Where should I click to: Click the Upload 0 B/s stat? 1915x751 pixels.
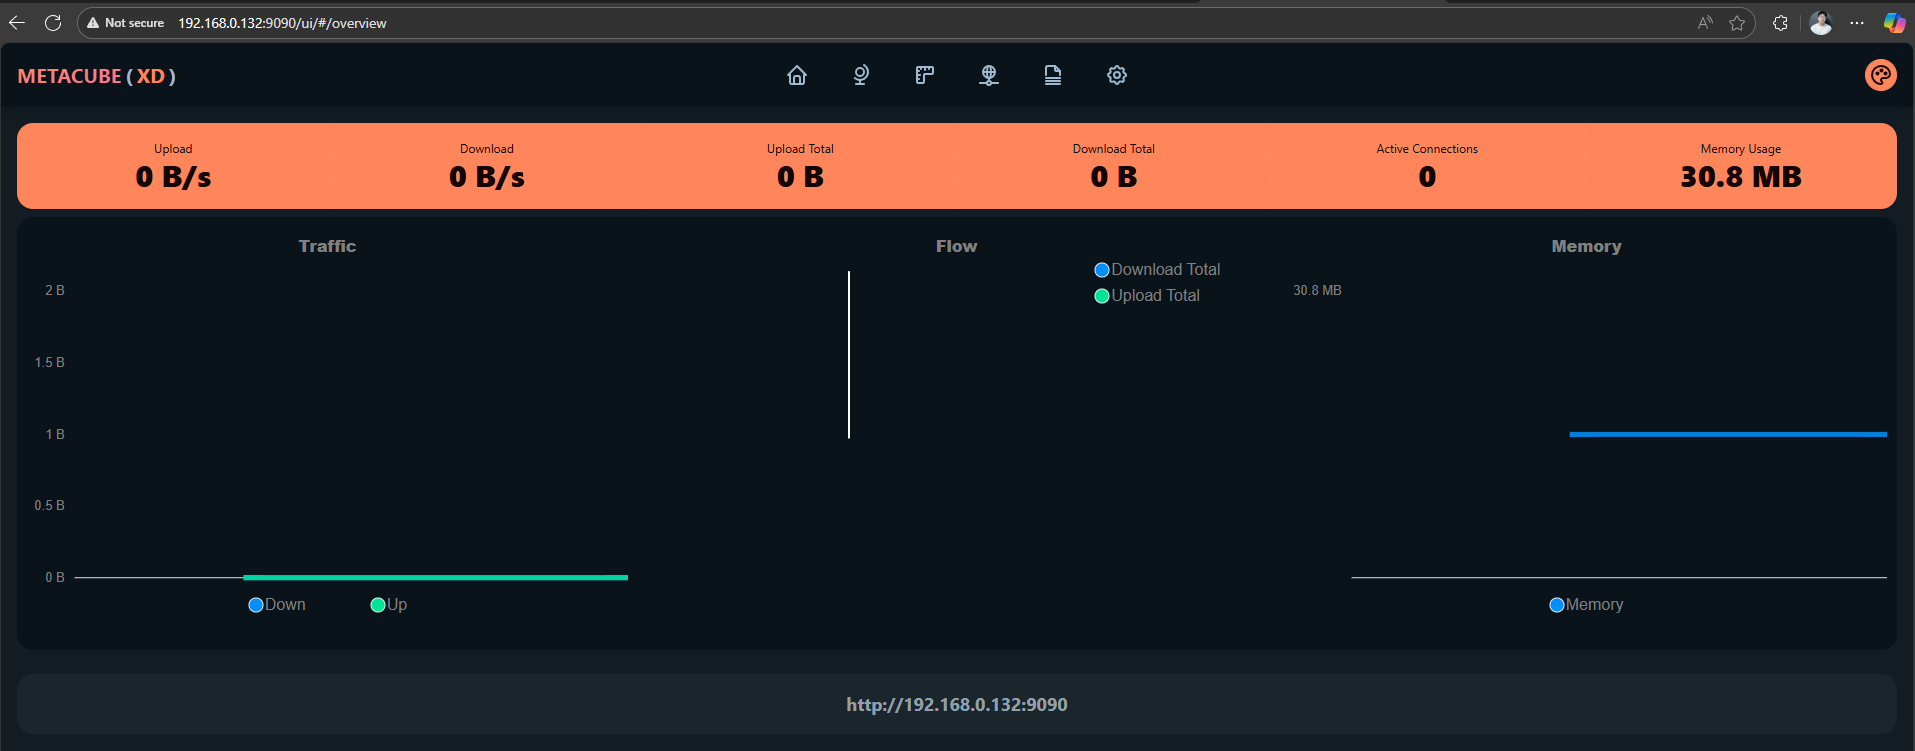[173, 167]
